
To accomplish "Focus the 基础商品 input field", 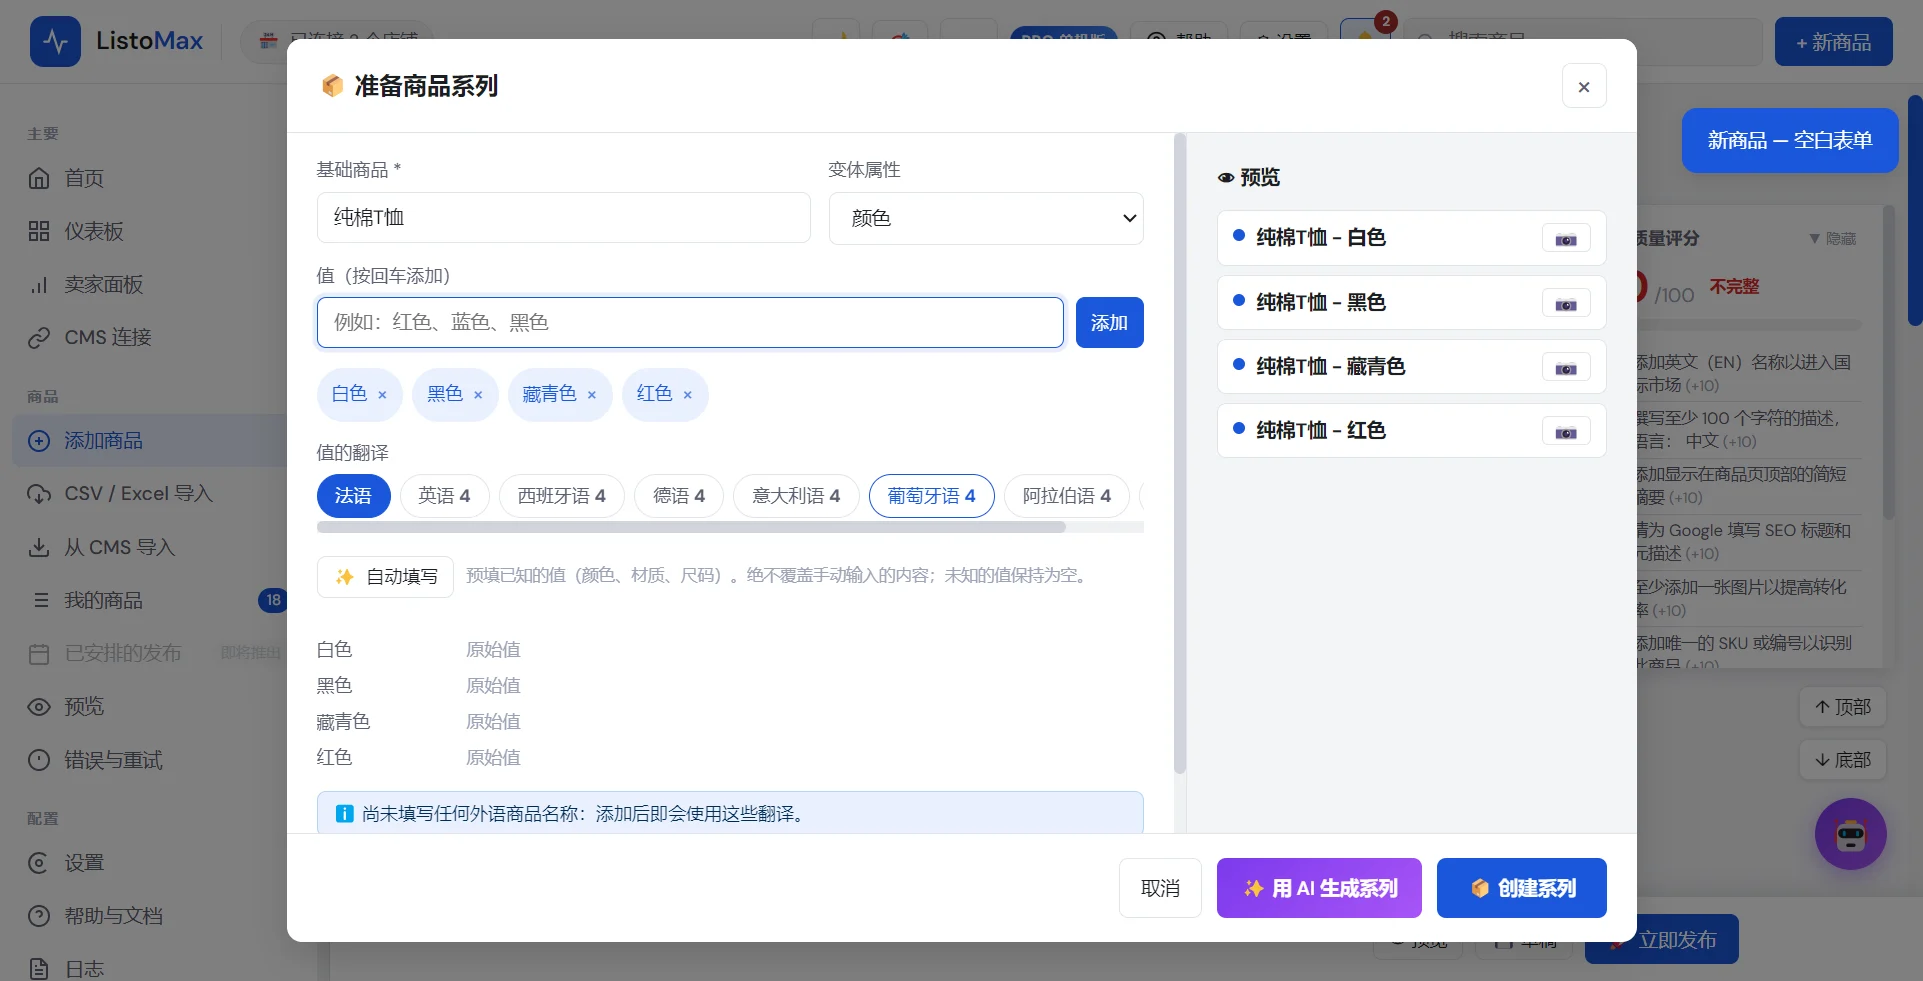I will coord(563,218).
